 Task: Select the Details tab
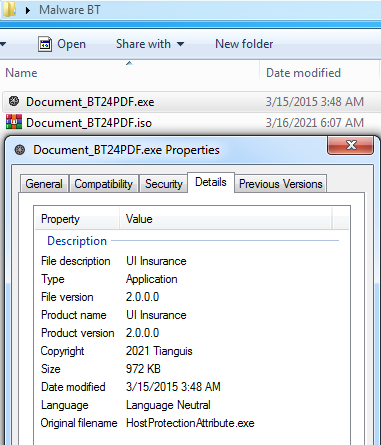[x=211, y=182]
